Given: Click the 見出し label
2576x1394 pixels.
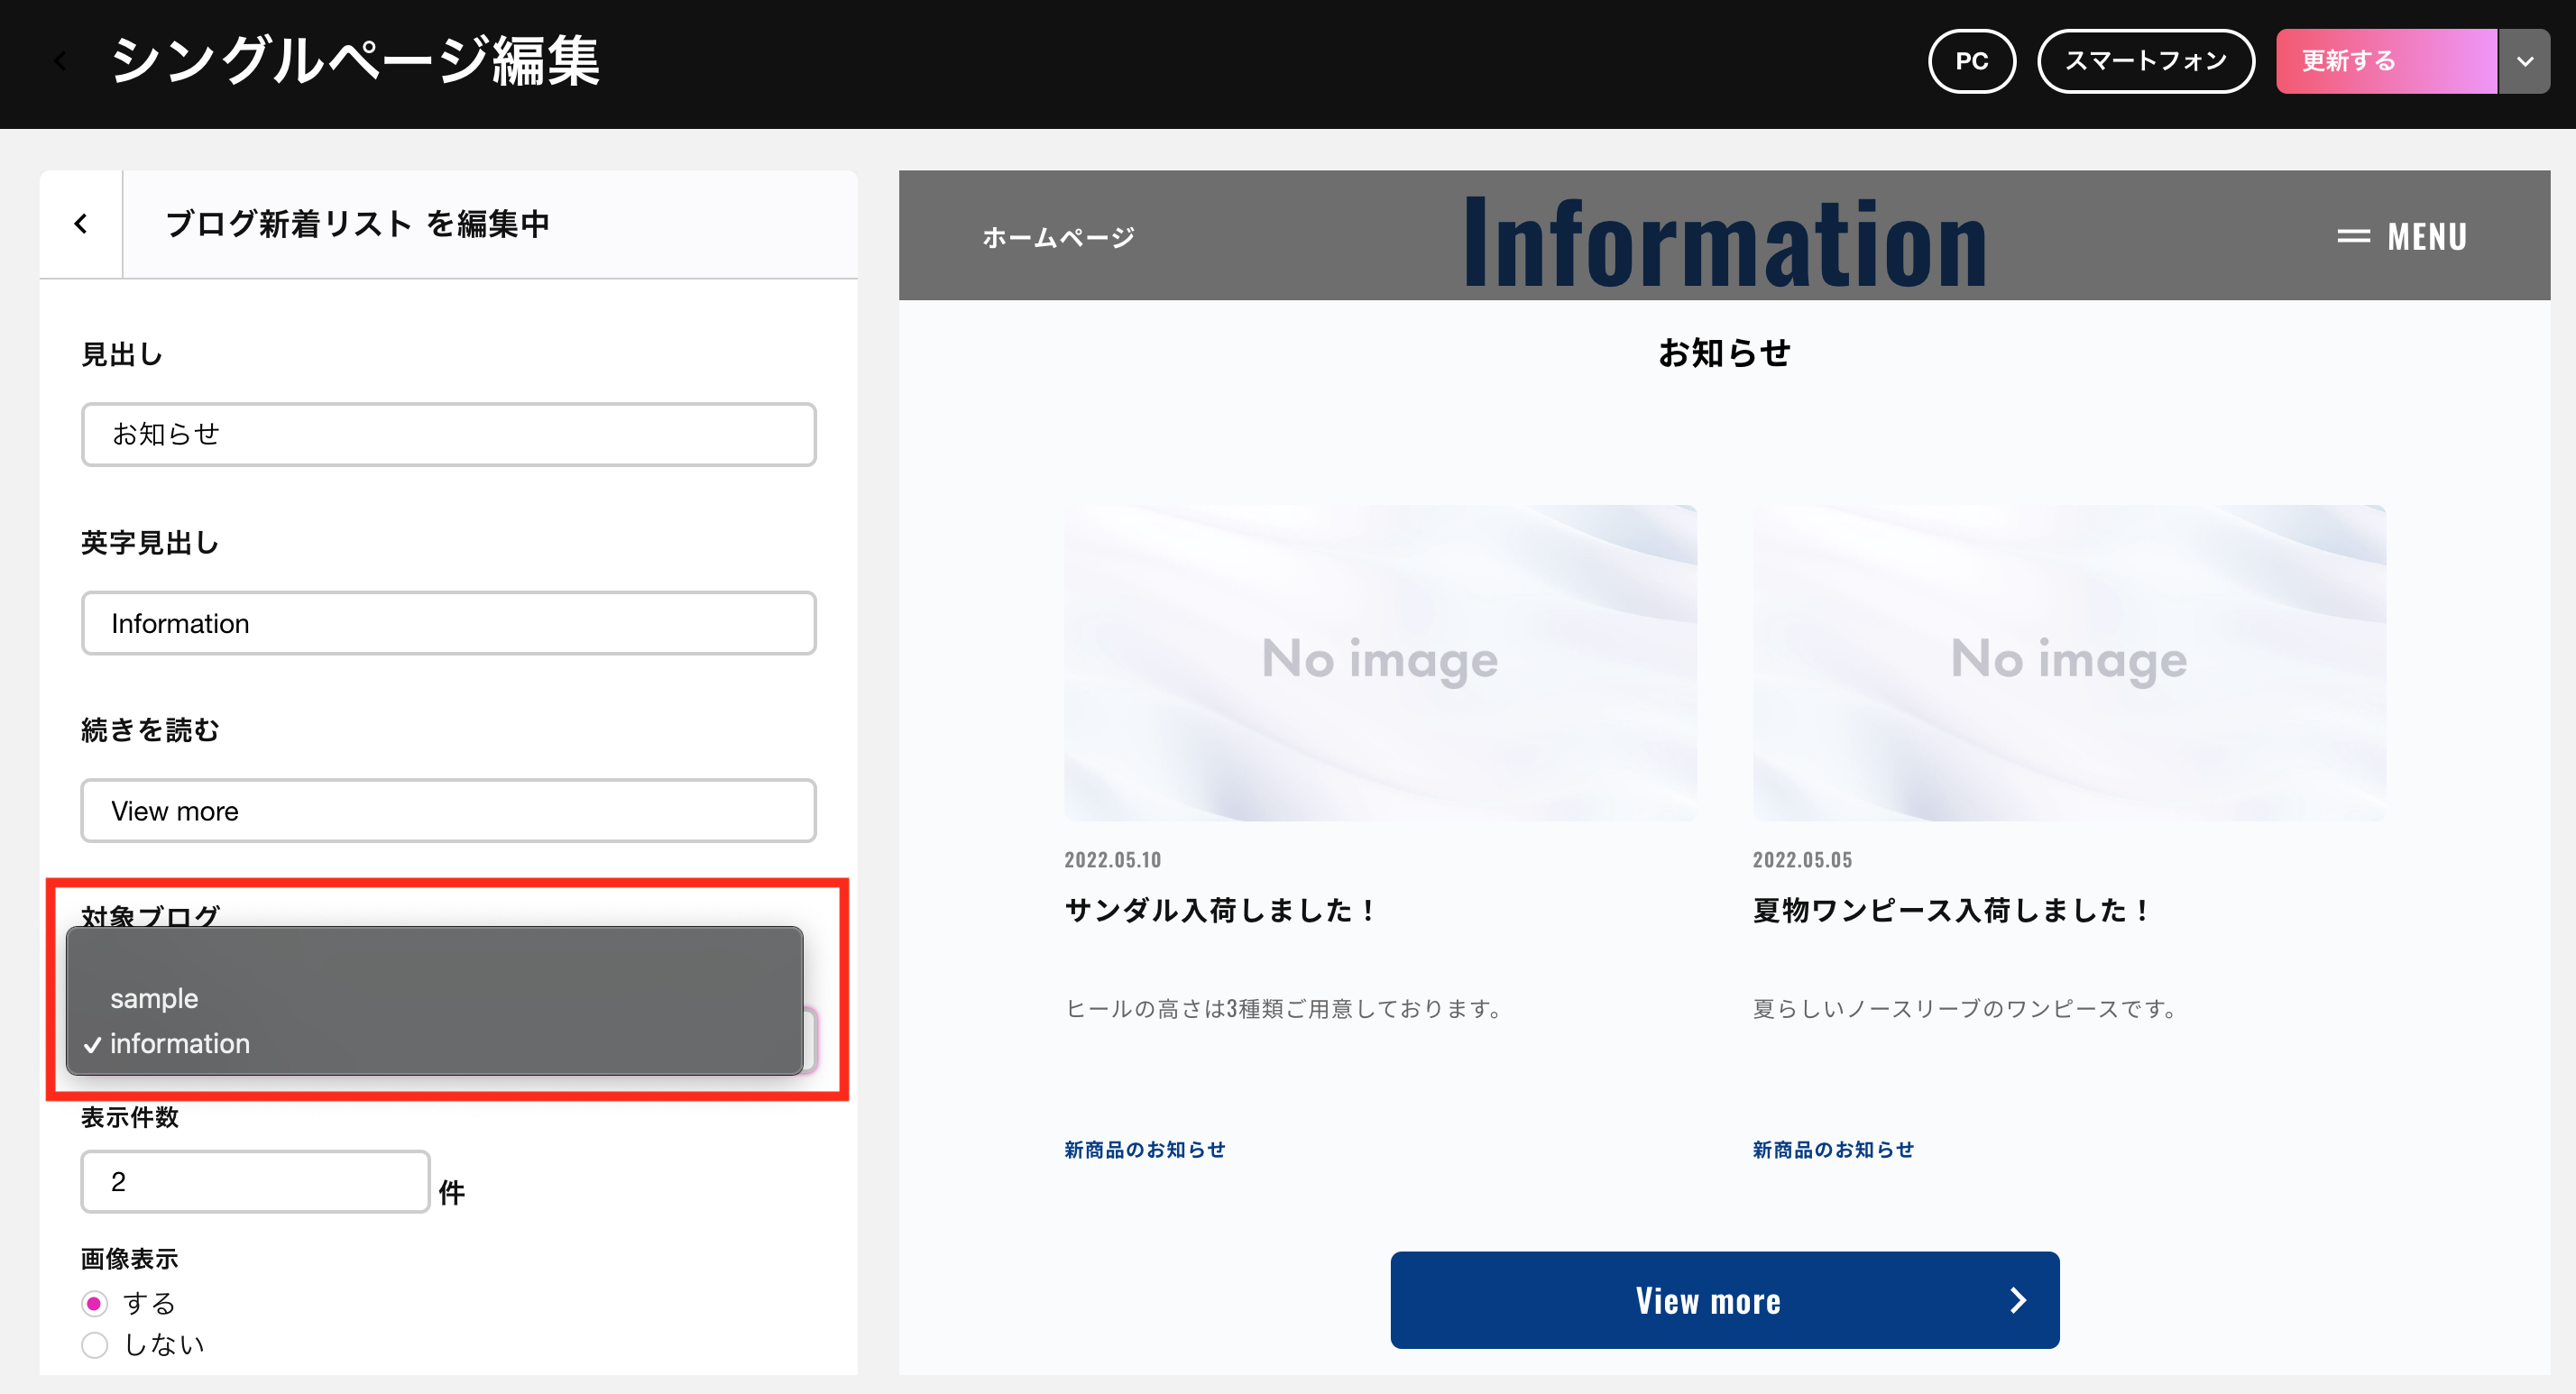Looking at the screenshot, I should point(122,354).
